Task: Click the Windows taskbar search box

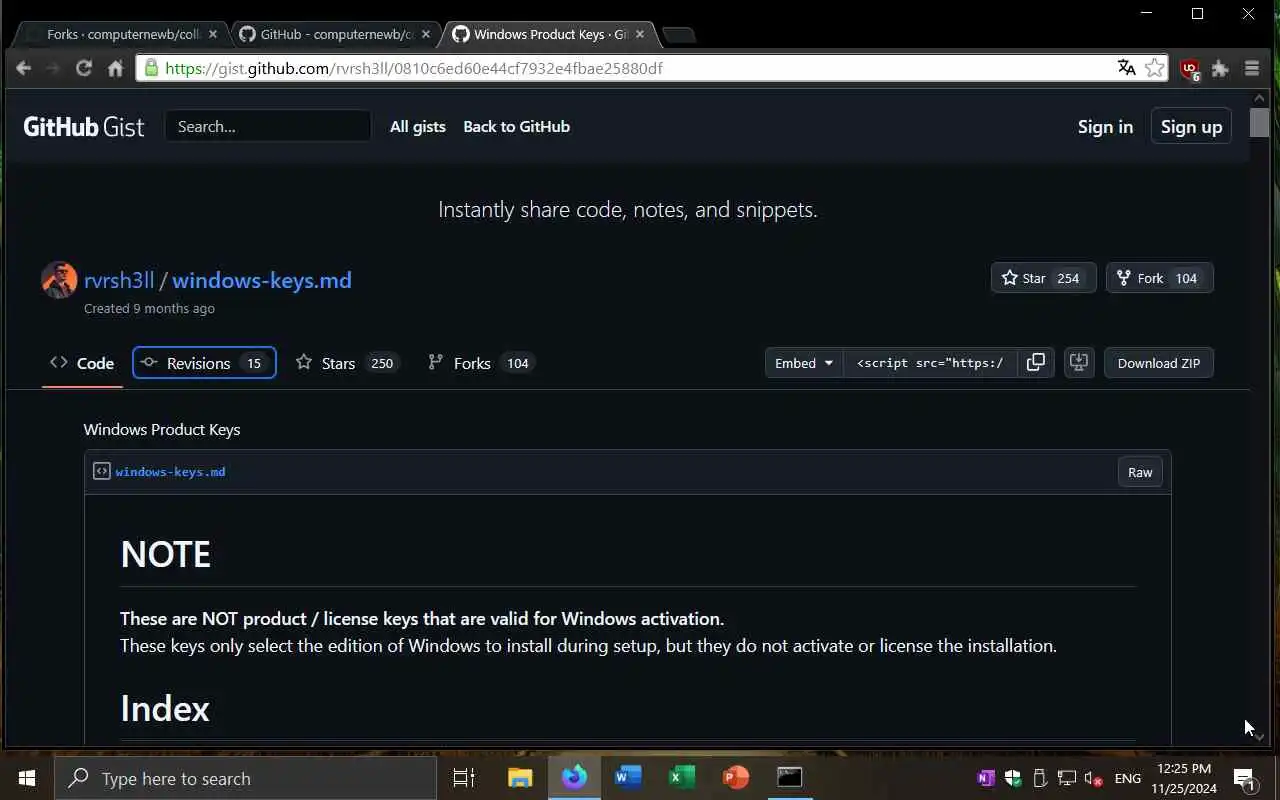Action: click(x=245, y=778)
